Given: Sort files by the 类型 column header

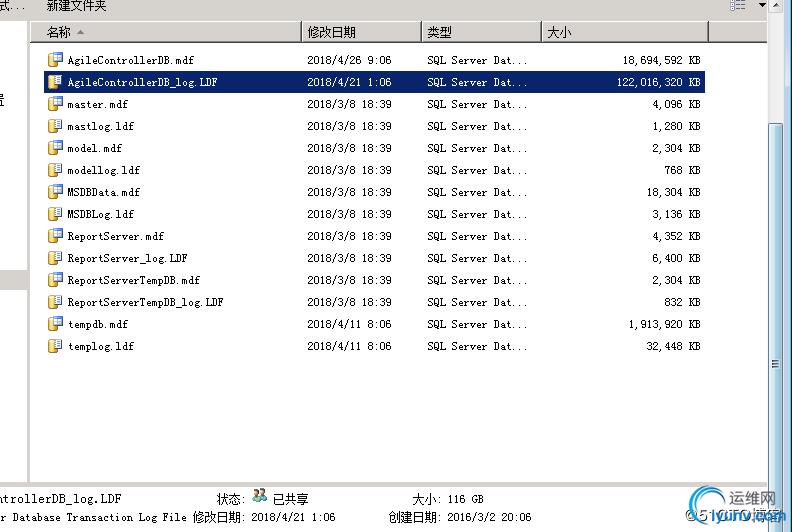Looking at the screenshot, I should pyautogui.click(x=481, y=32).
